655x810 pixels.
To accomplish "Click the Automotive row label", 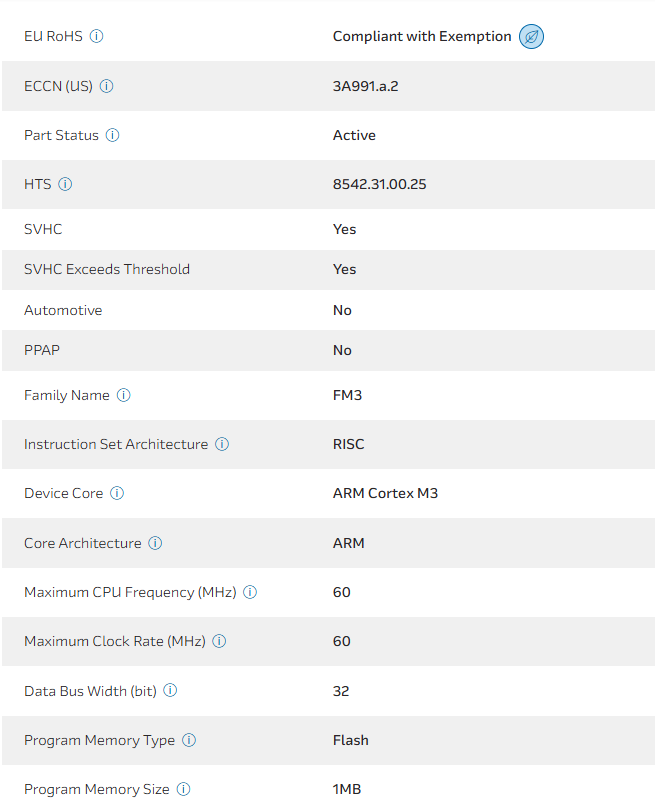I will (x=63, y=310).
